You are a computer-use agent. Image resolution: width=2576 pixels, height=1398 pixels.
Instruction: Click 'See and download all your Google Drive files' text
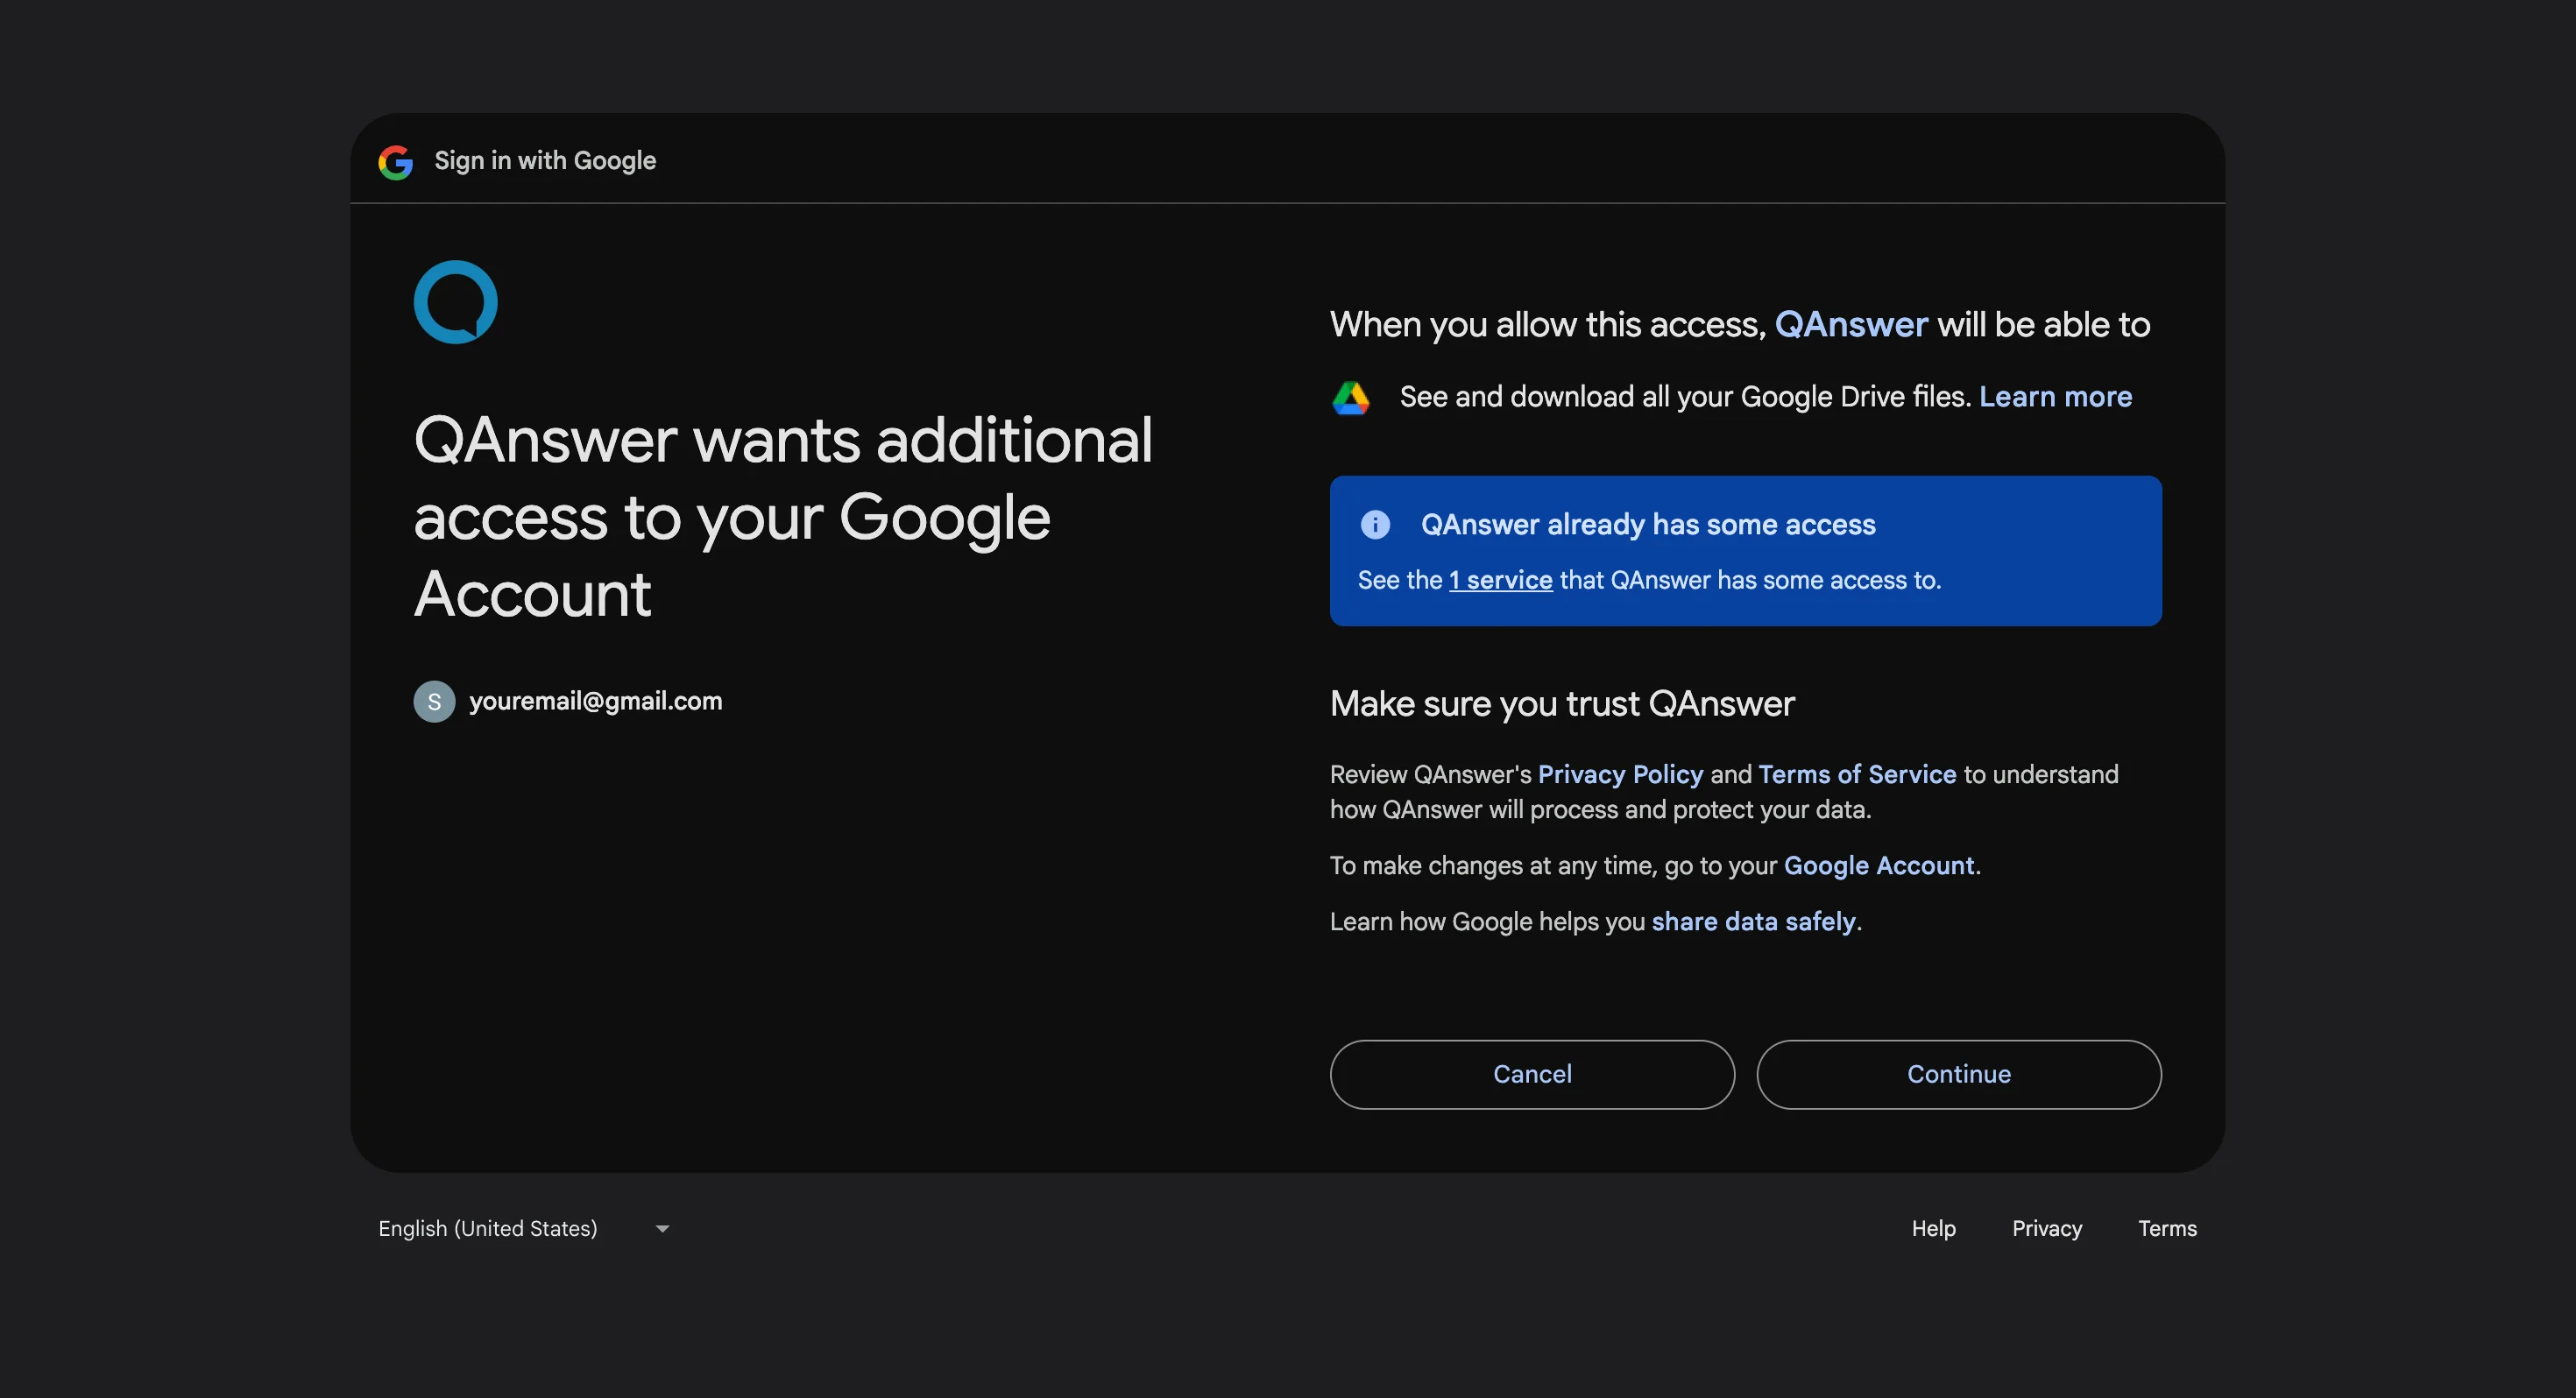(1685, 396)
